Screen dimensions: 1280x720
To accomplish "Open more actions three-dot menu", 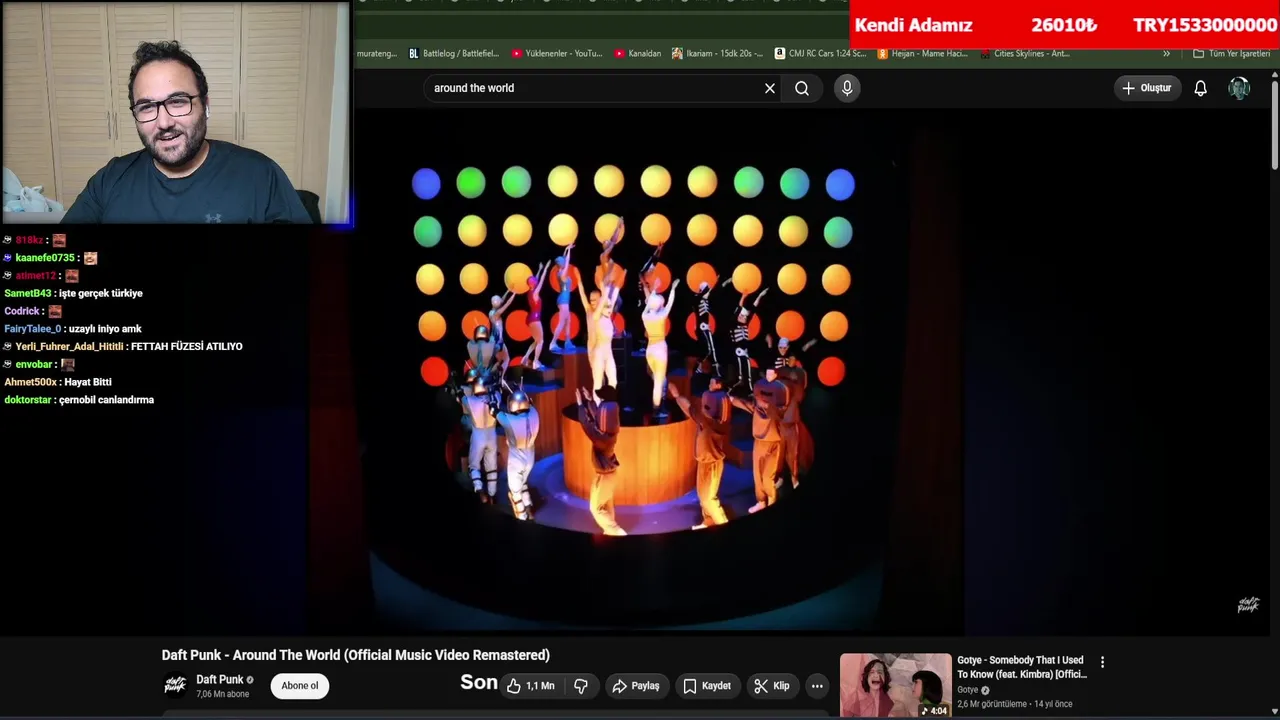I will coord(817,686).
